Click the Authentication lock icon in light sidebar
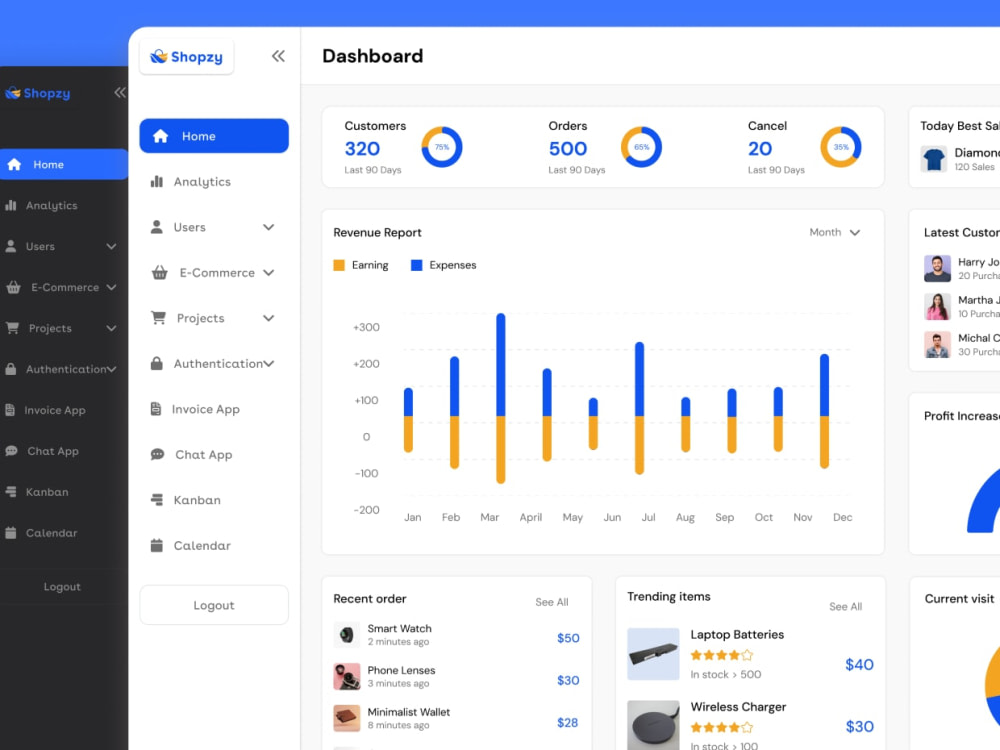The image size is (1000, 750). pyautogui.click(x=157, y=364)
